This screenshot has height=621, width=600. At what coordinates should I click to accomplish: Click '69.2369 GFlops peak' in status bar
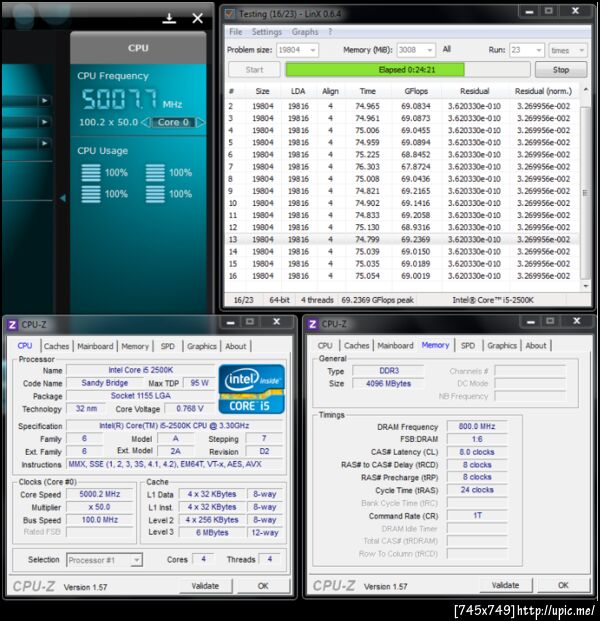(x=377, y=300)
